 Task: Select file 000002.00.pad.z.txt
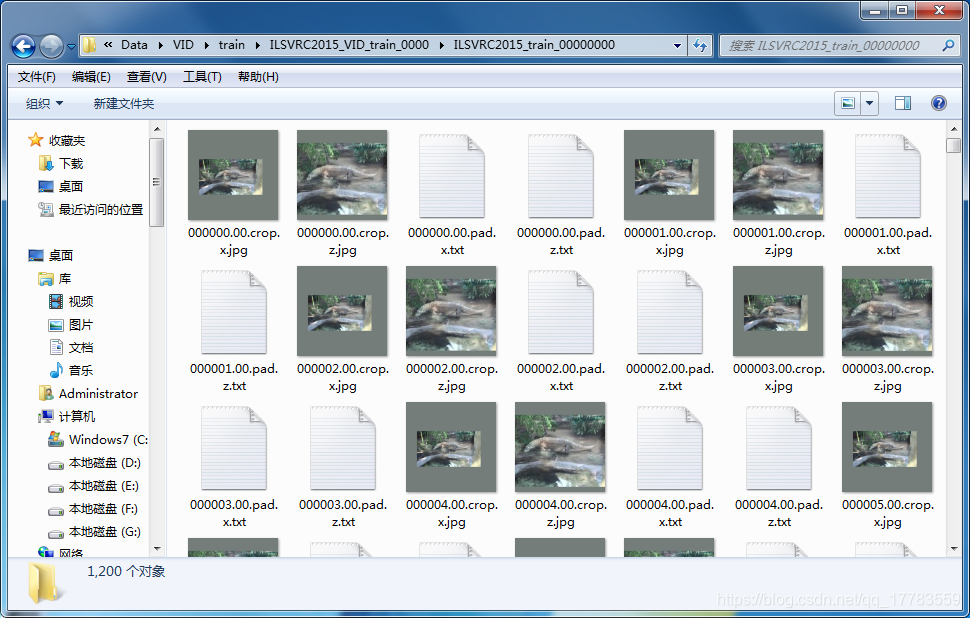[670, 312]
